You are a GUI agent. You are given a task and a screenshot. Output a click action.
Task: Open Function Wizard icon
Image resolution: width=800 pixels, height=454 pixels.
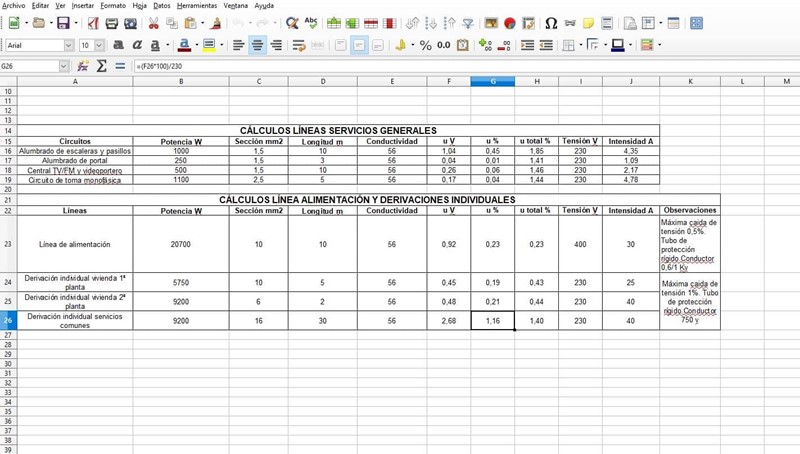(x=83, y=66)
